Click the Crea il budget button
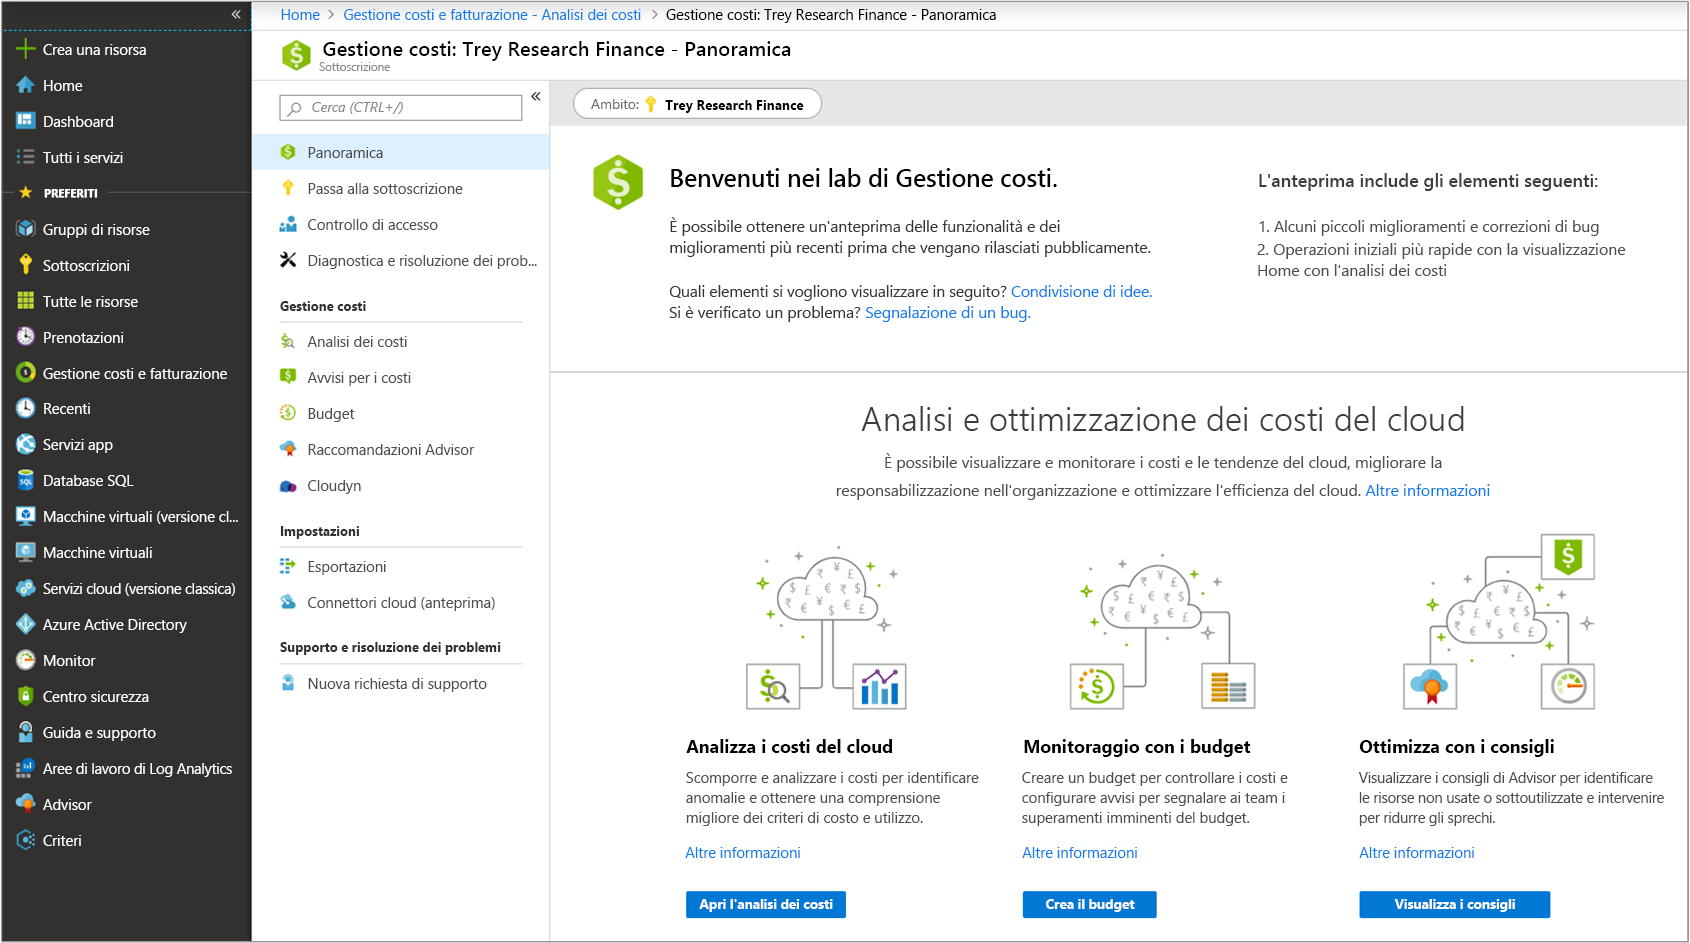 (1090, 904)
